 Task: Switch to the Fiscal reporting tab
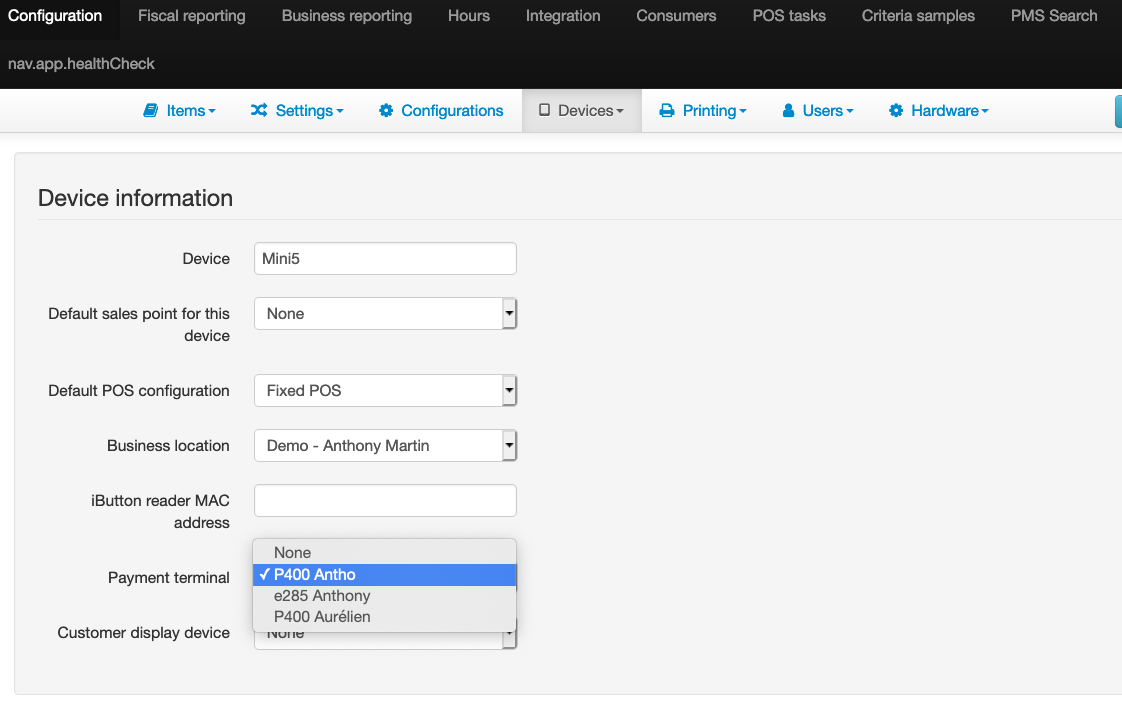click(191, 15)
